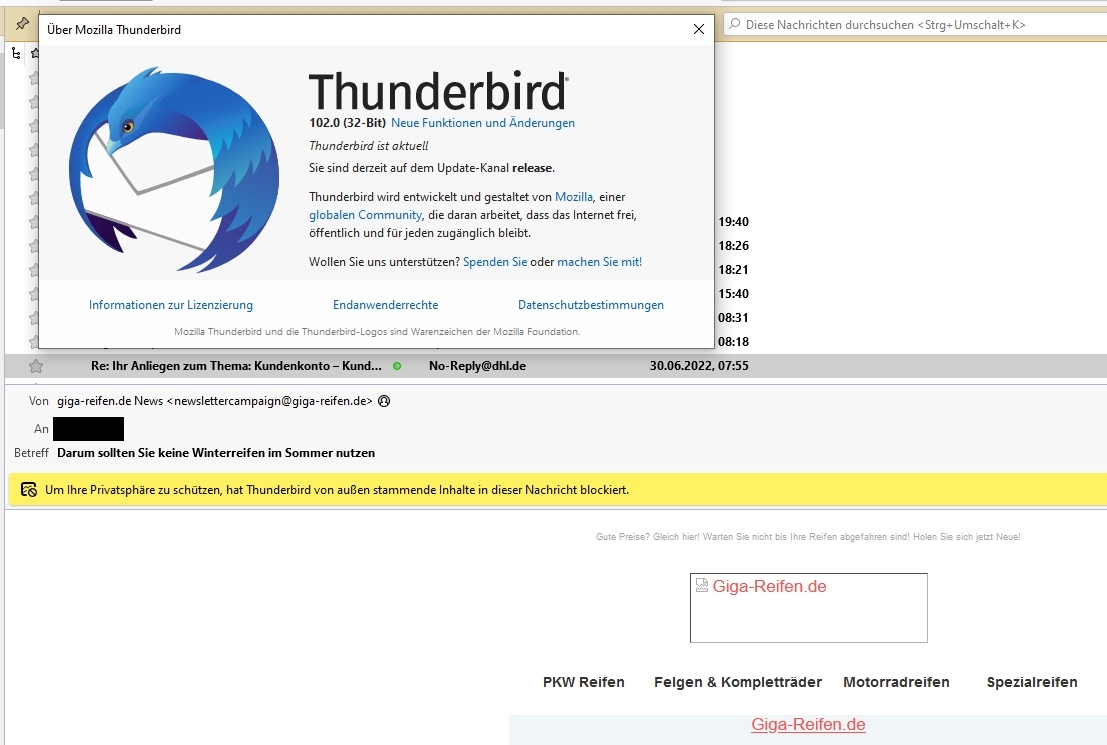Open the Endanwenderrechte link
Viewport: 1107px width, 745px height.
385,305
